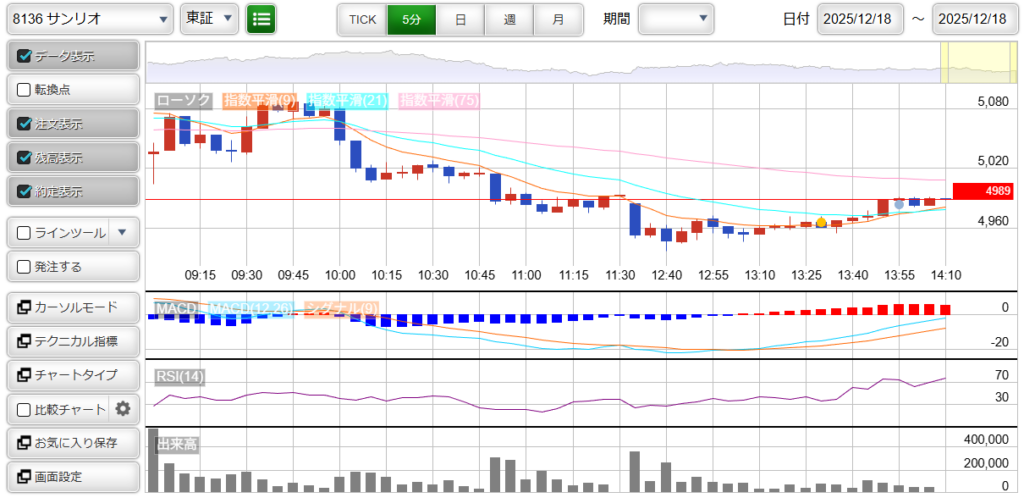Open カーソルモード popup window

73,307
